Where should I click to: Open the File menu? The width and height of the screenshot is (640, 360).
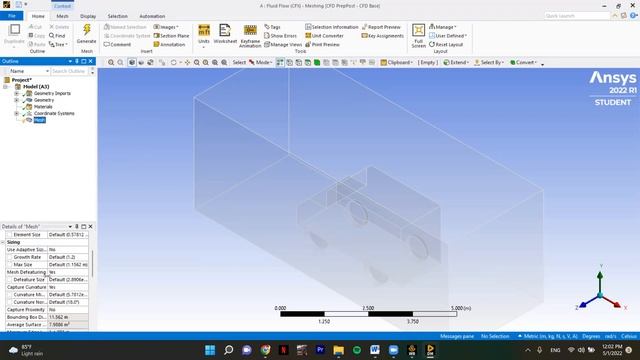tap(12, 16)
